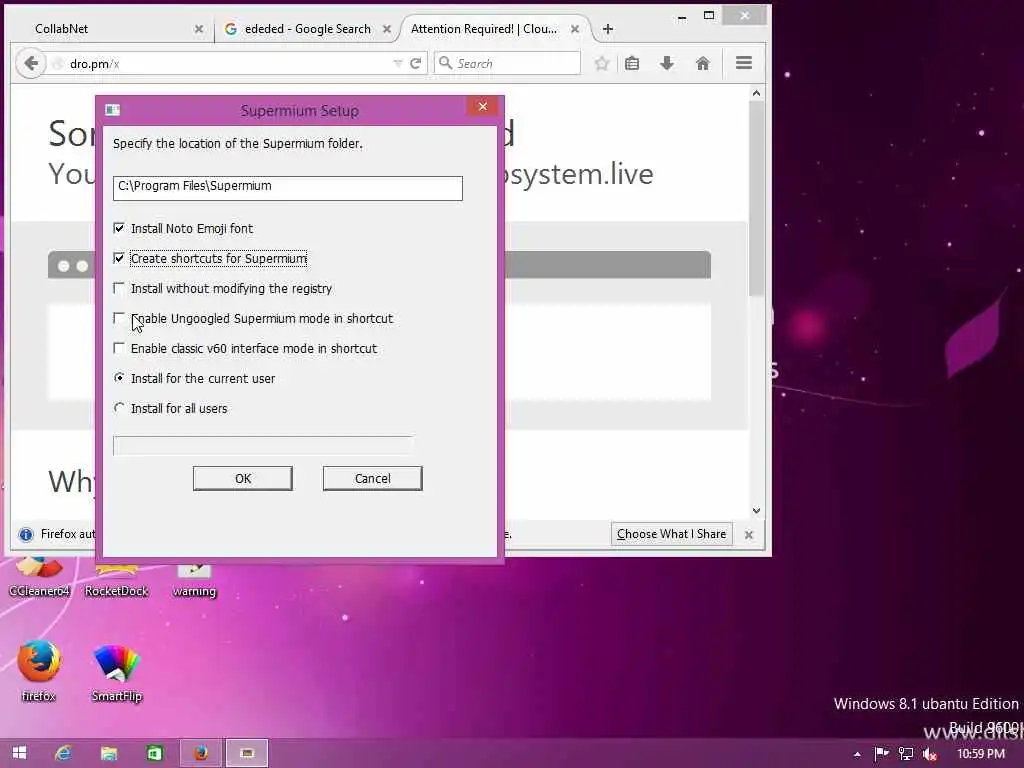The height and width of the screenshot is (768, 1024).
Task: Dismiss the Firefox notification bar
Action: (x=749, y=534)
